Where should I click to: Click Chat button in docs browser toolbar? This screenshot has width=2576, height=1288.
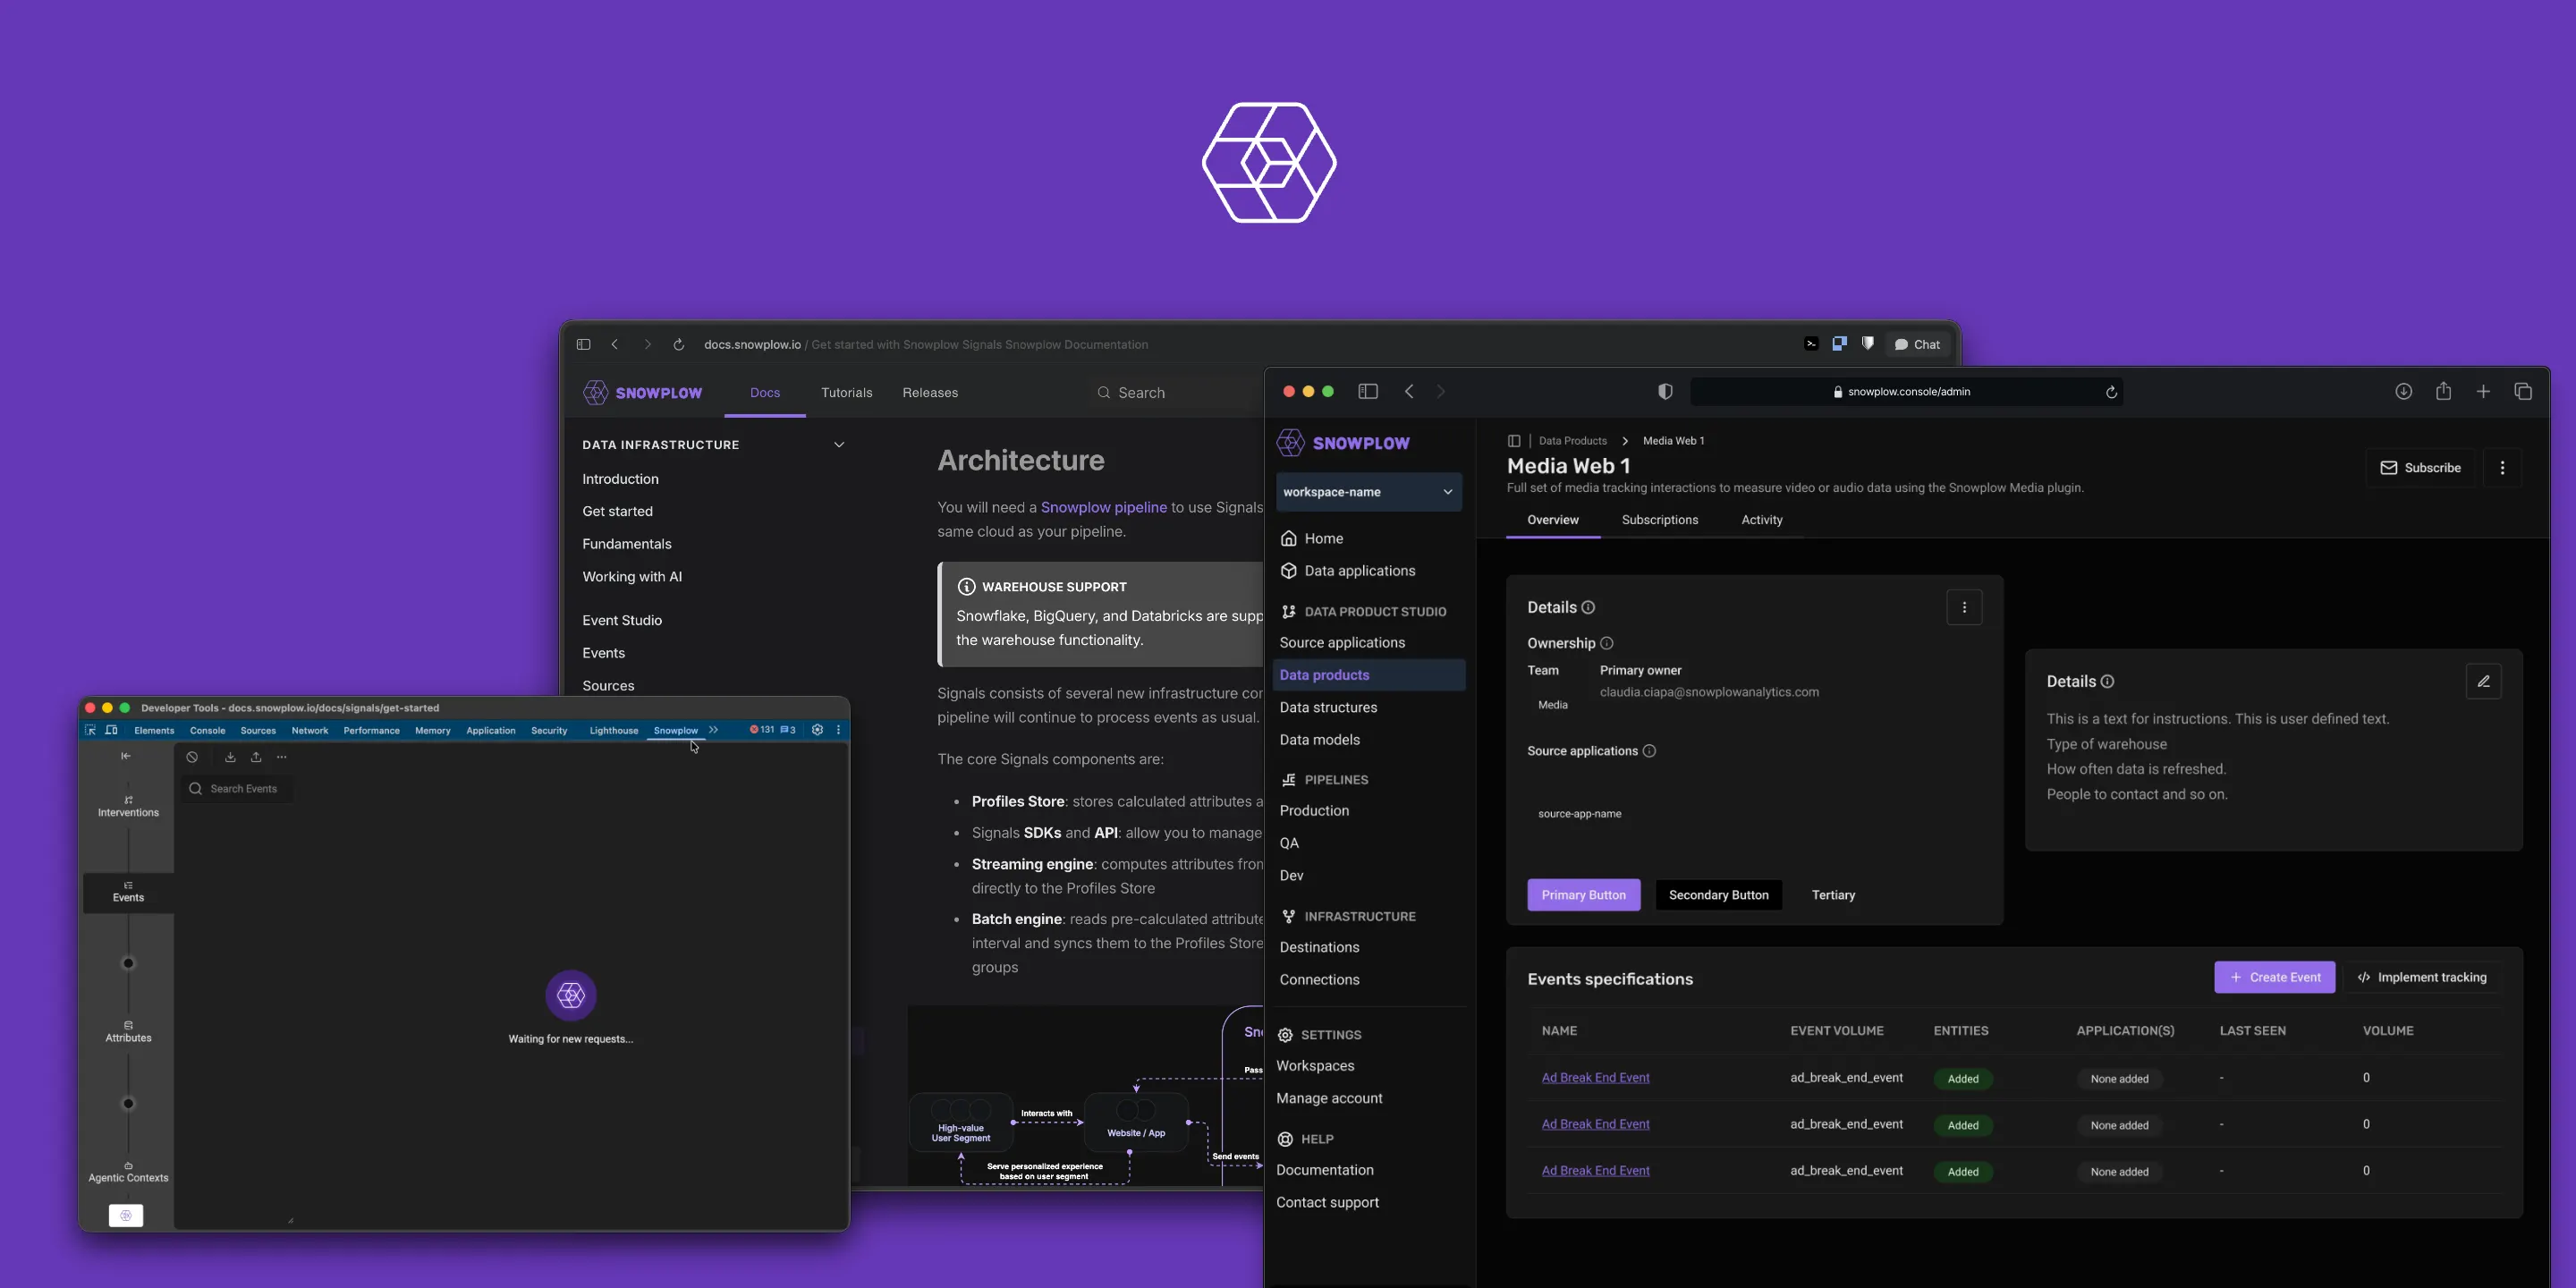[1917, 345]
